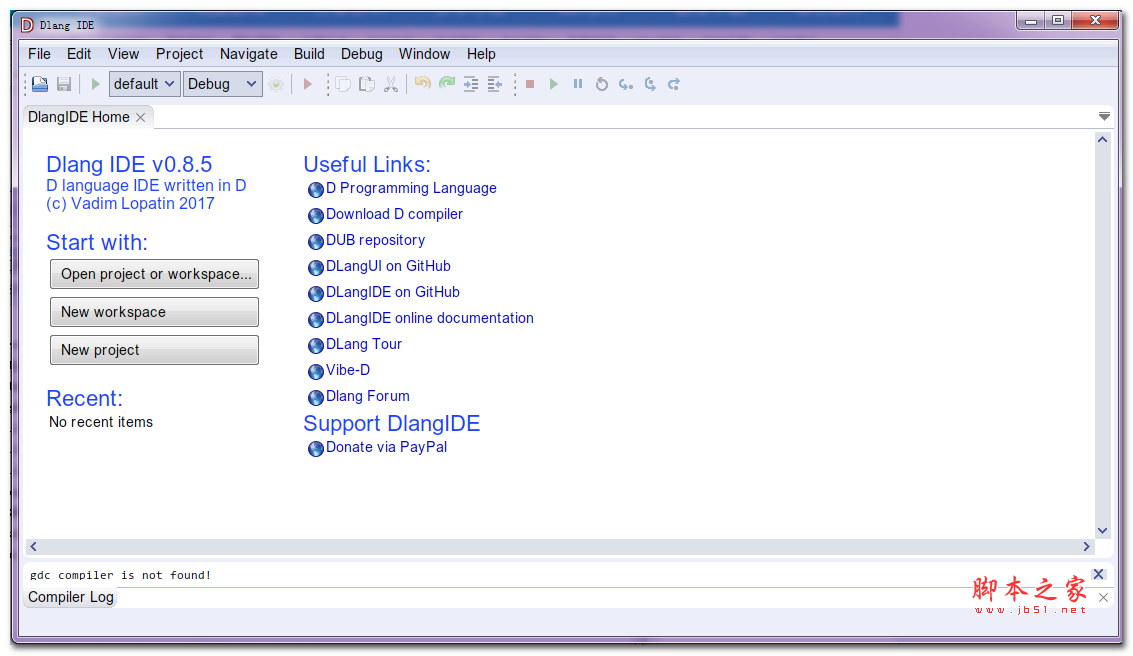Image resolution: width=1133 pixels, height=656 pixels.
Task: Click the indent lines toolbar icon
Action: 471,84
